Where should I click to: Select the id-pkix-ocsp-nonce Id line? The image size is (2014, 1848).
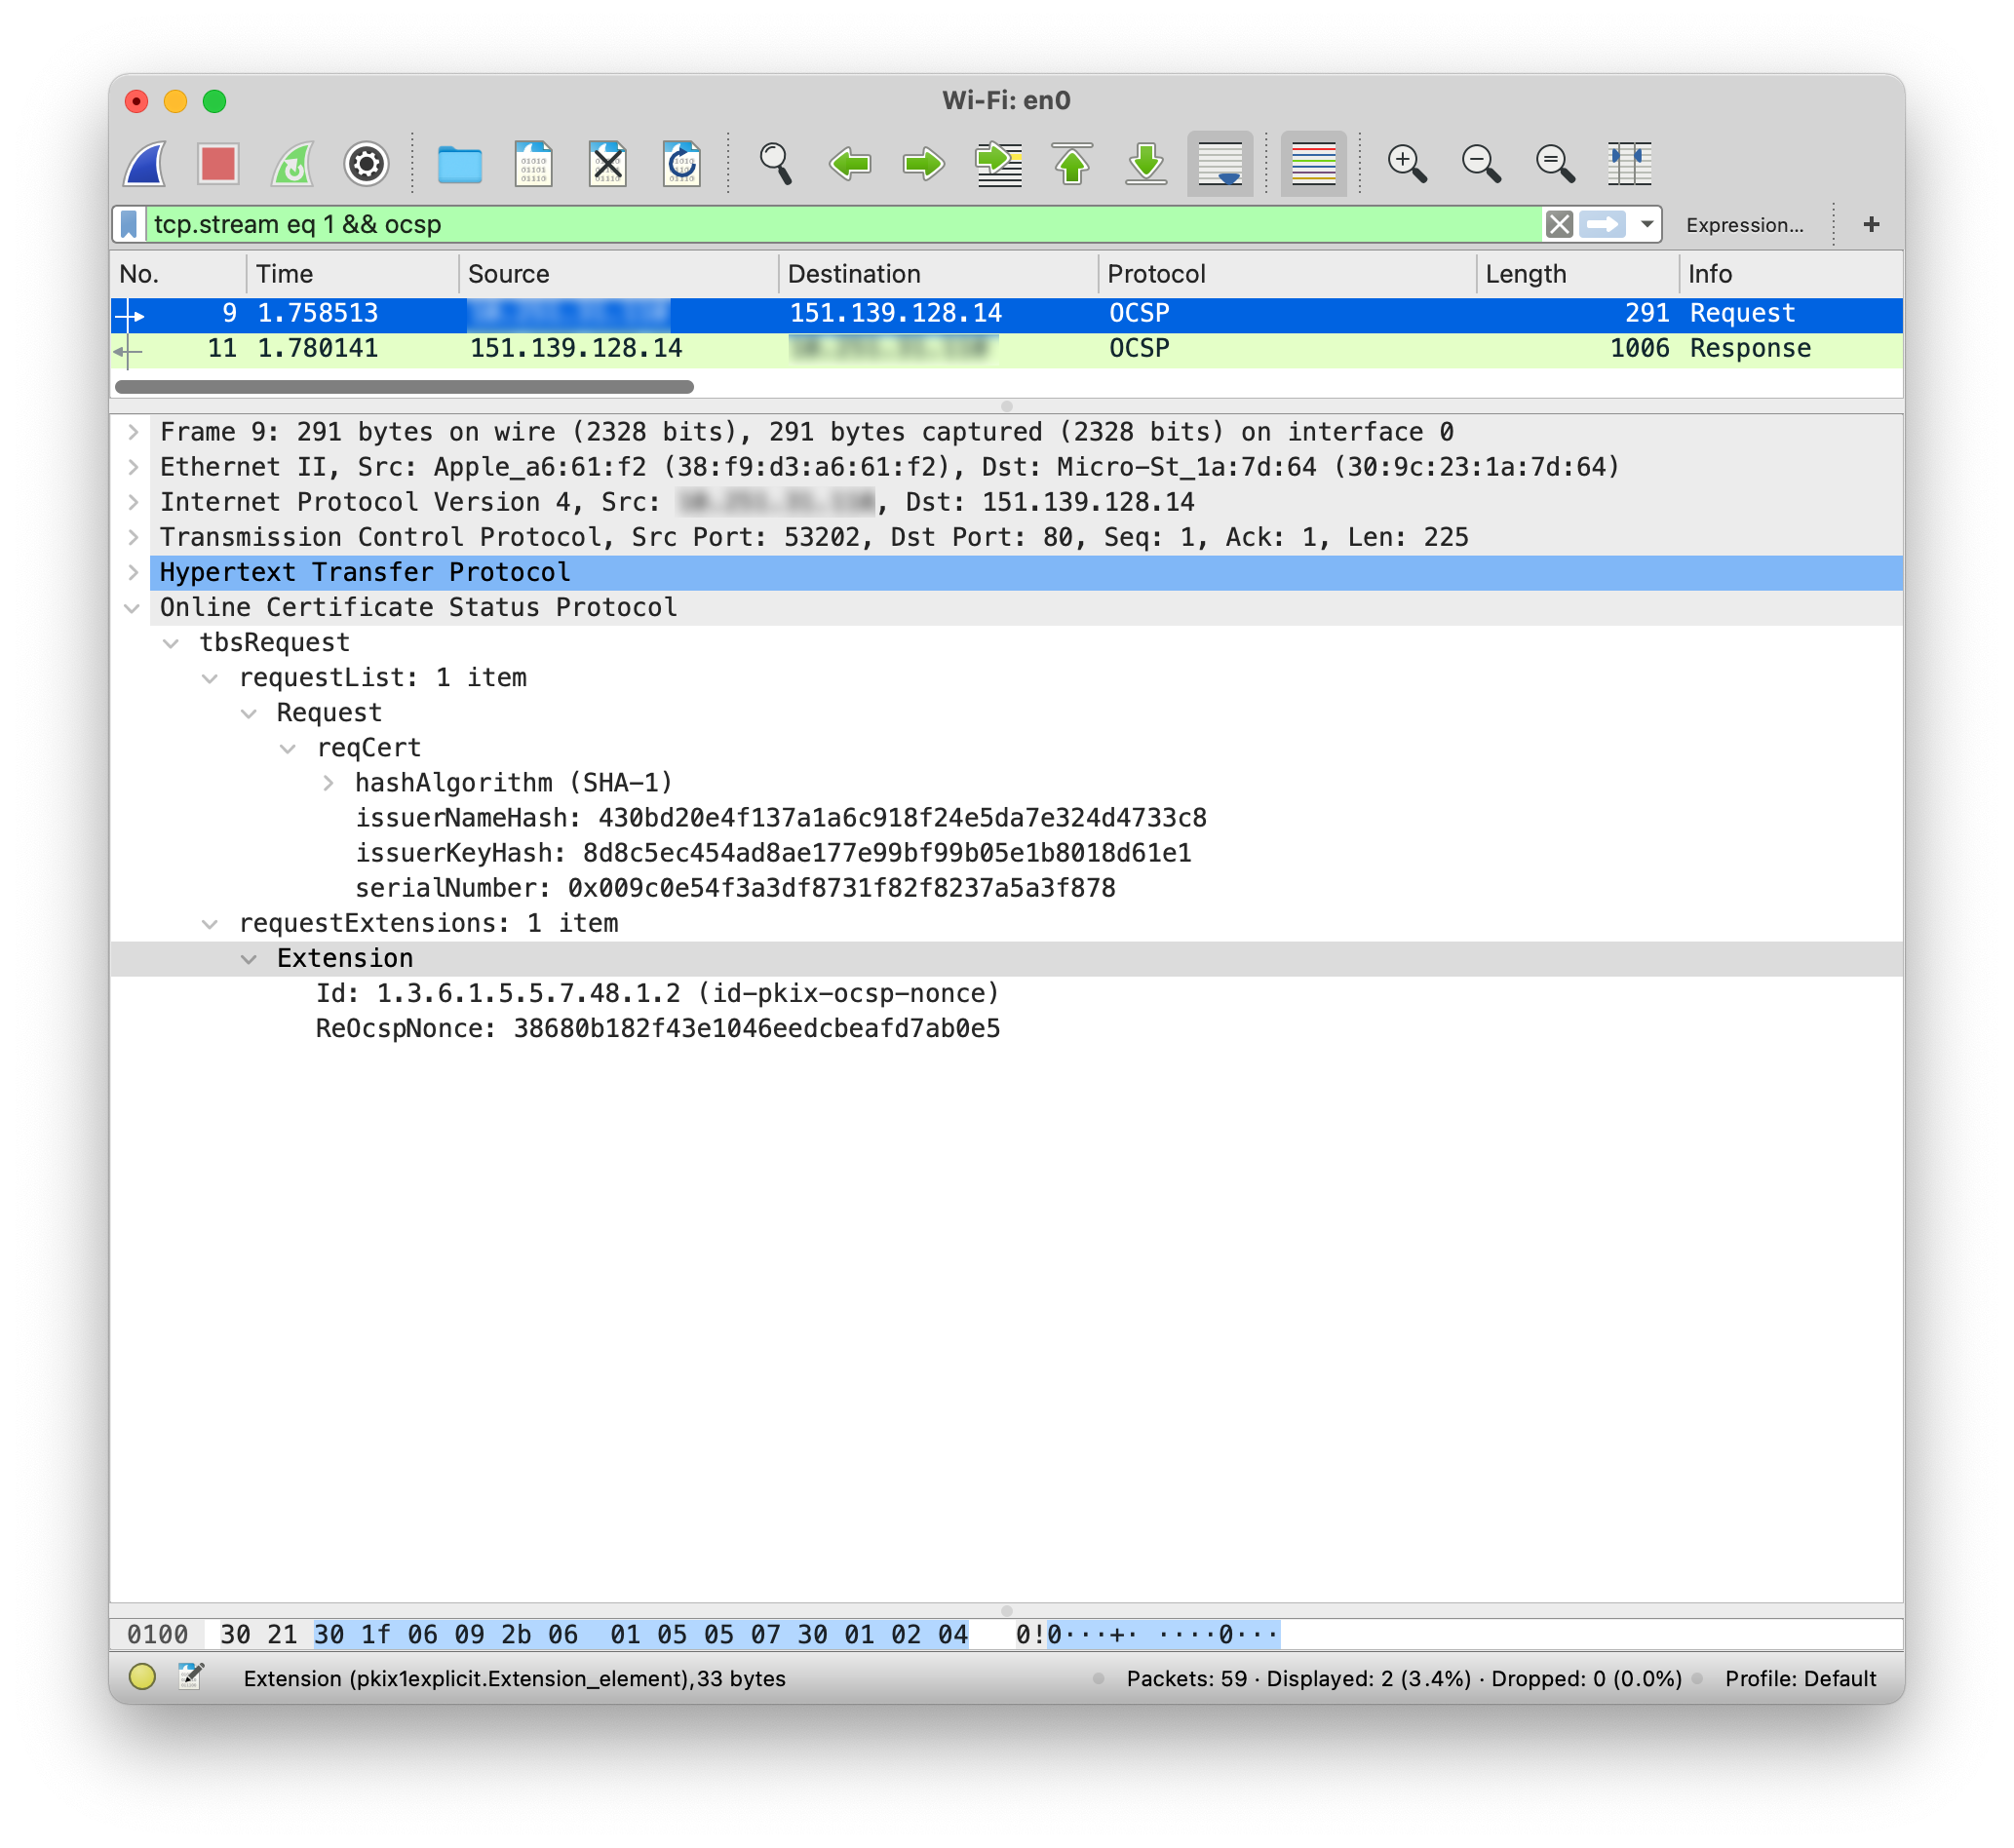[x=657, y=993]
